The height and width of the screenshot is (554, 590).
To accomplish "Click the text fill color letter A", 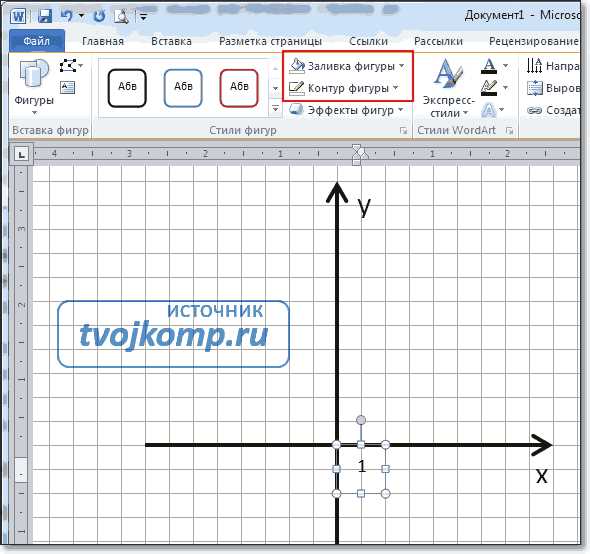I will pos(489,66).
